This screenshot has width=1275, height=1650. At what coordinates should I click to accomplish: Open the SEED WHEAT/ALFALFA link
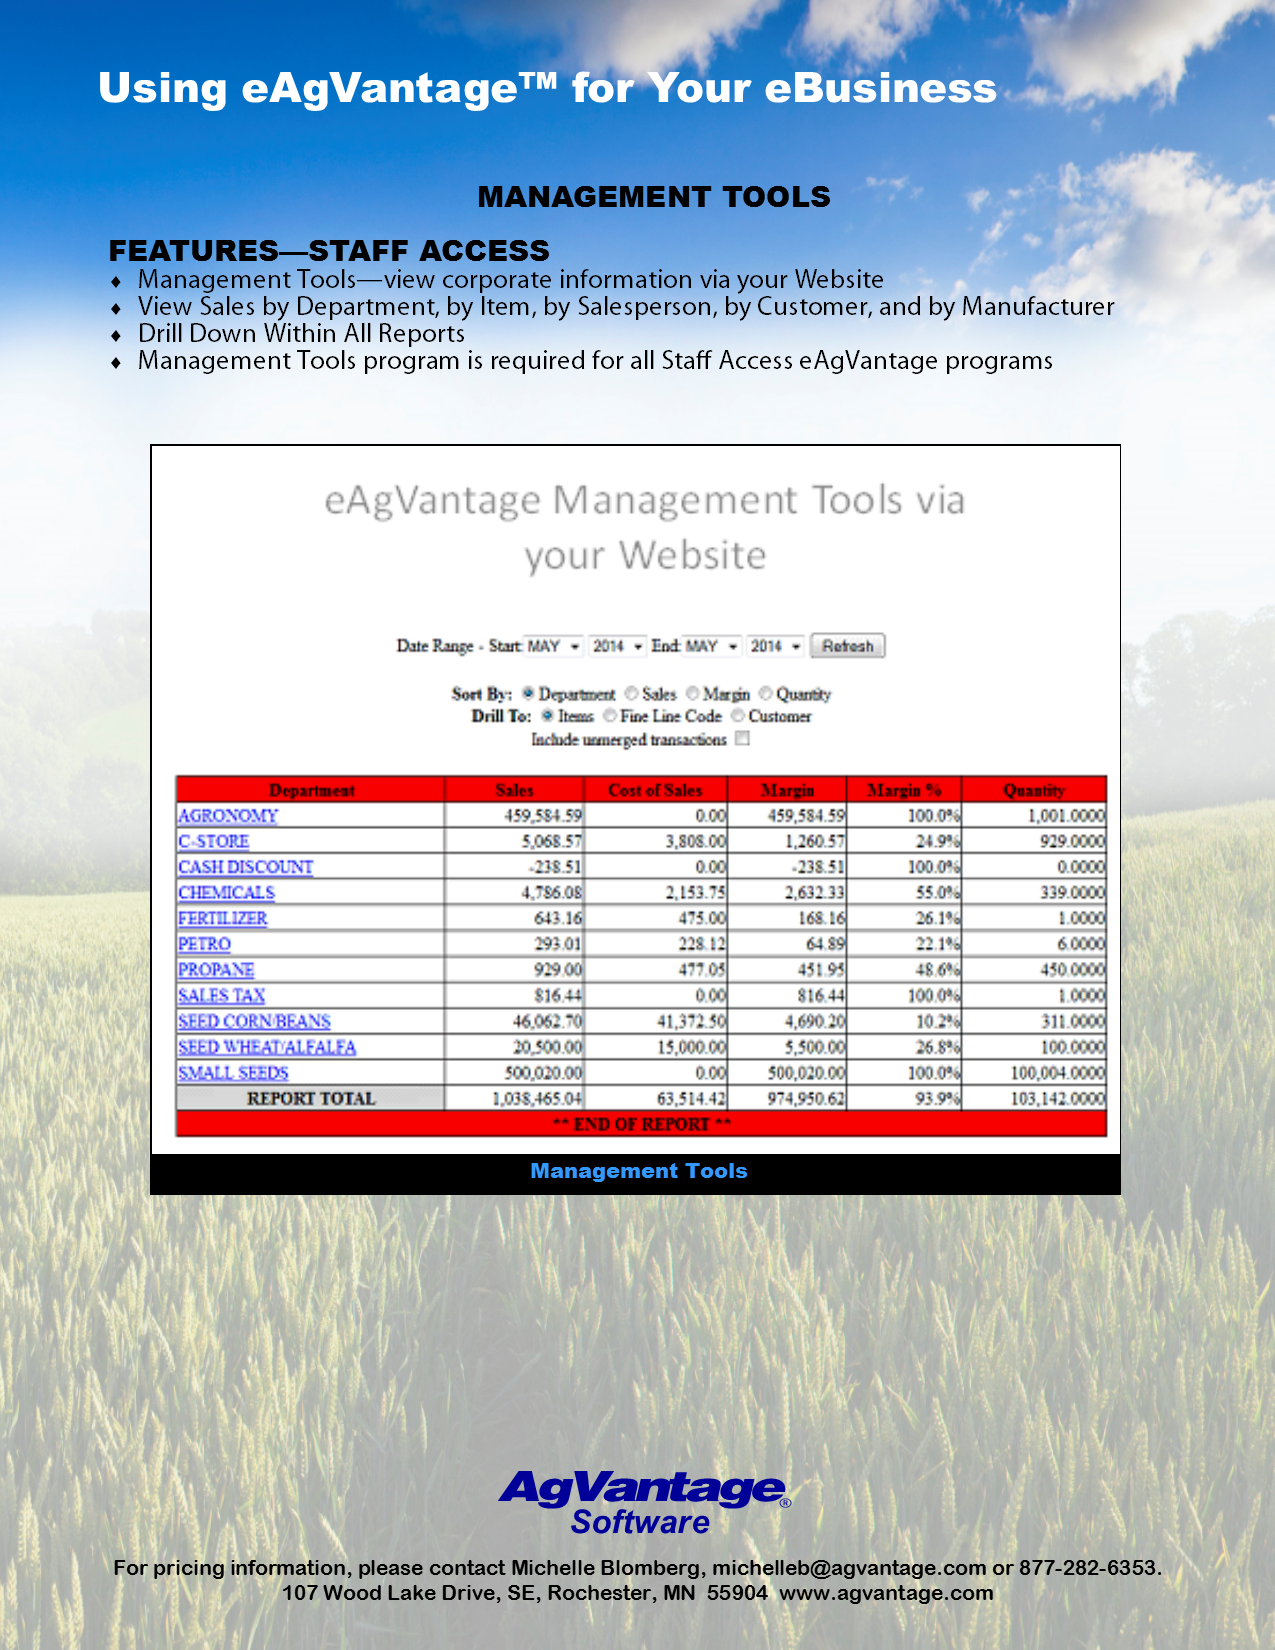pyautogui.click(x=267, y=1047)
